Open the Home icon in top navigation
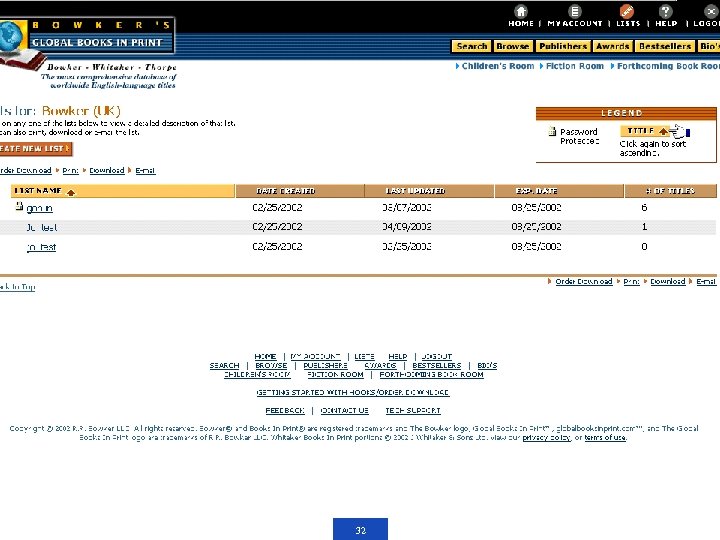This screenshot has width=720, height=540. coord(521,11)
